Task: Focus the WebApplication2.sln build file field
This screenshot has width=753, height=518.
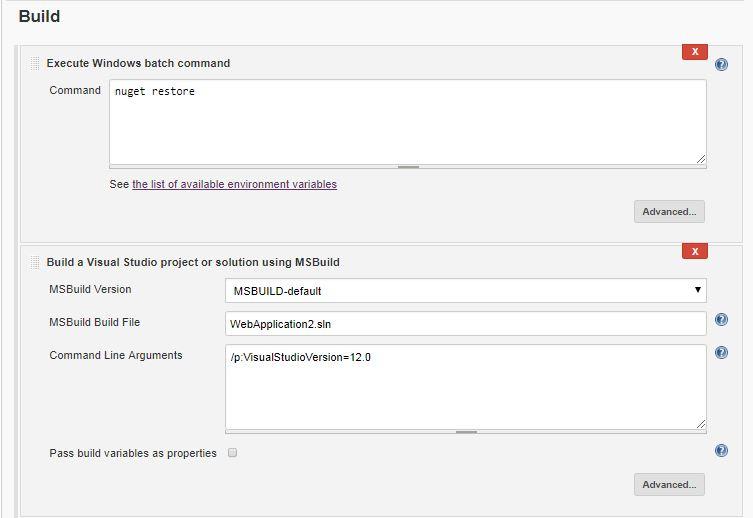Action: 465,324
